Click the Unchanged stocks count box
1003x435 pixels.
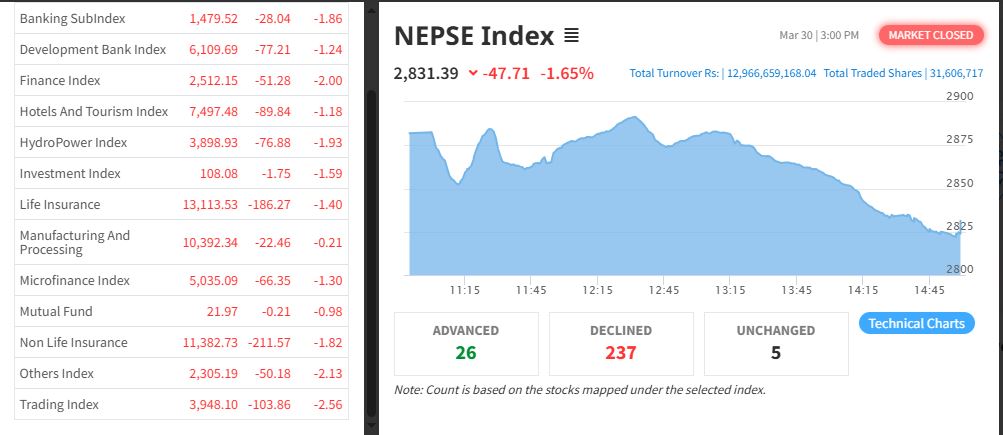pyautogui.click(x=776, y=343)
